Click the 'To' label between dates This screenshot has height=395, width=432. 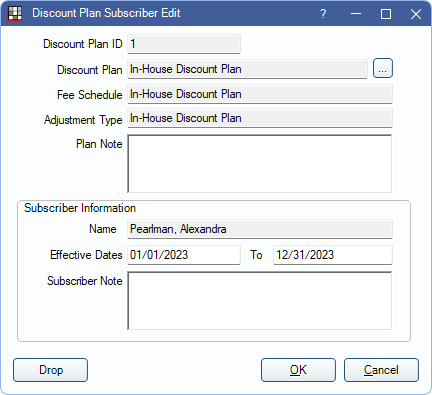click(x=256, y=255)
